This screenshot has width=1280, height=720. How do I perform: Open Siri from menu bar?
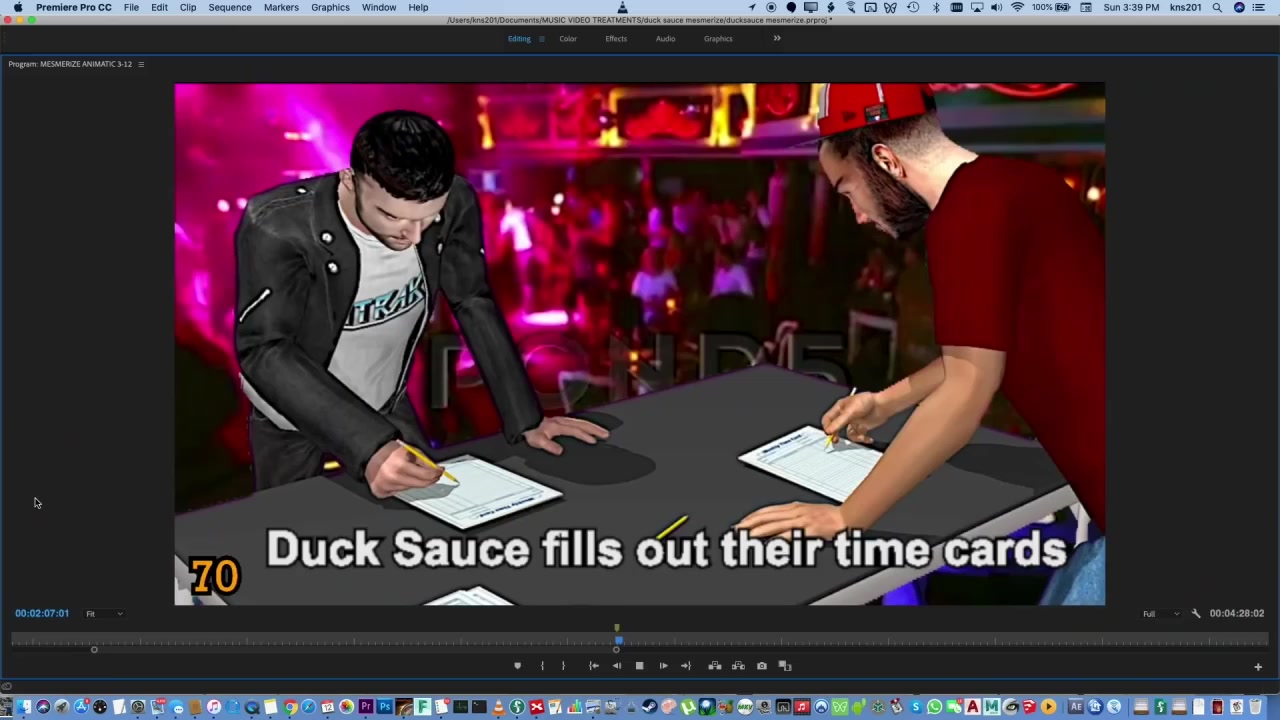[1240, 7]
